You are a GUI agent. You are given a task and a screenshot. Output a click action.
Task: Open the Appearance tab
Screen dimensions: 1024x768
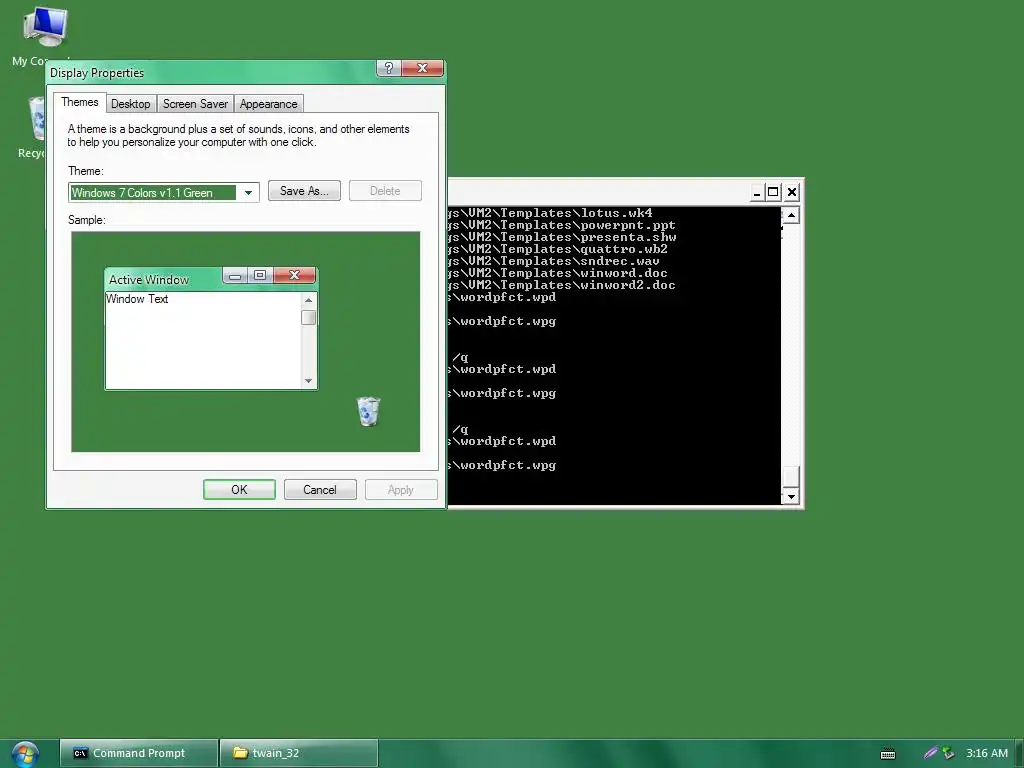tap(268, 104)
